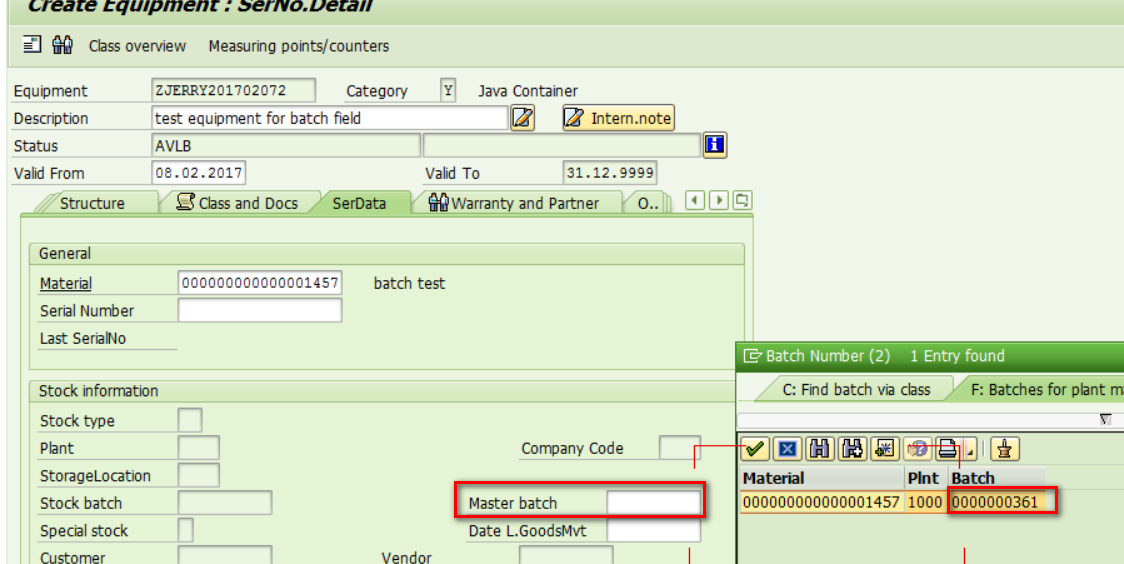
Task: Expand the restrictions triangle in batch popup
Action: click(1105, 419)
